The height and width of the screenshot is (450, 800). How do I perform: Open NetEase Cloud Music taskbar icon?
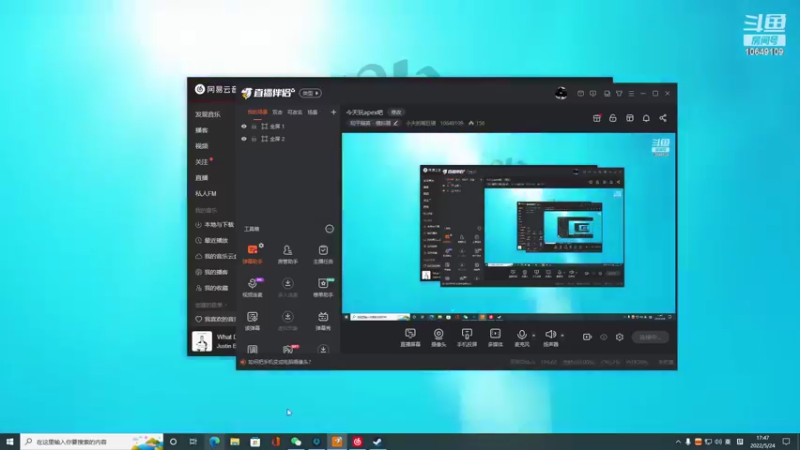pyautogui.click(x=357, y=442)
